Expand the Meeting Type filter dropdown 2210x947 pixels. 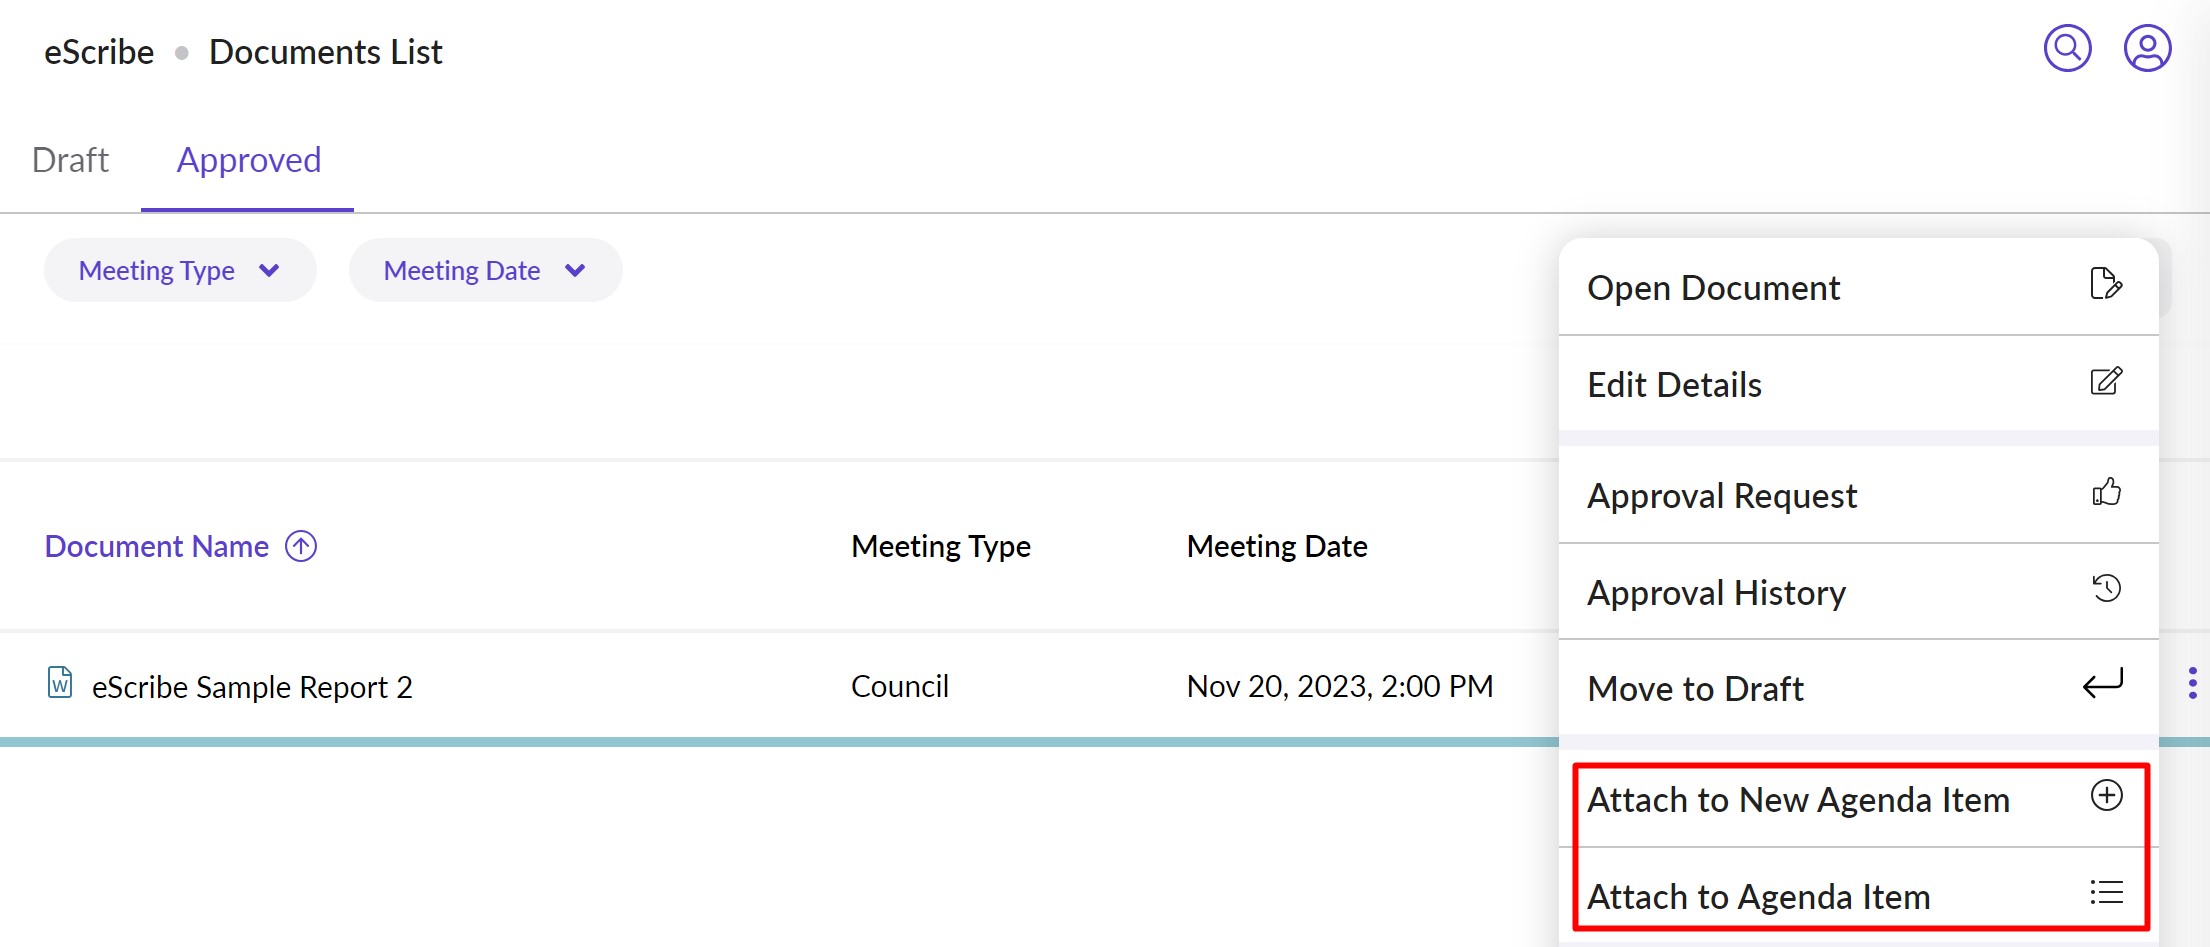[180, 270]
